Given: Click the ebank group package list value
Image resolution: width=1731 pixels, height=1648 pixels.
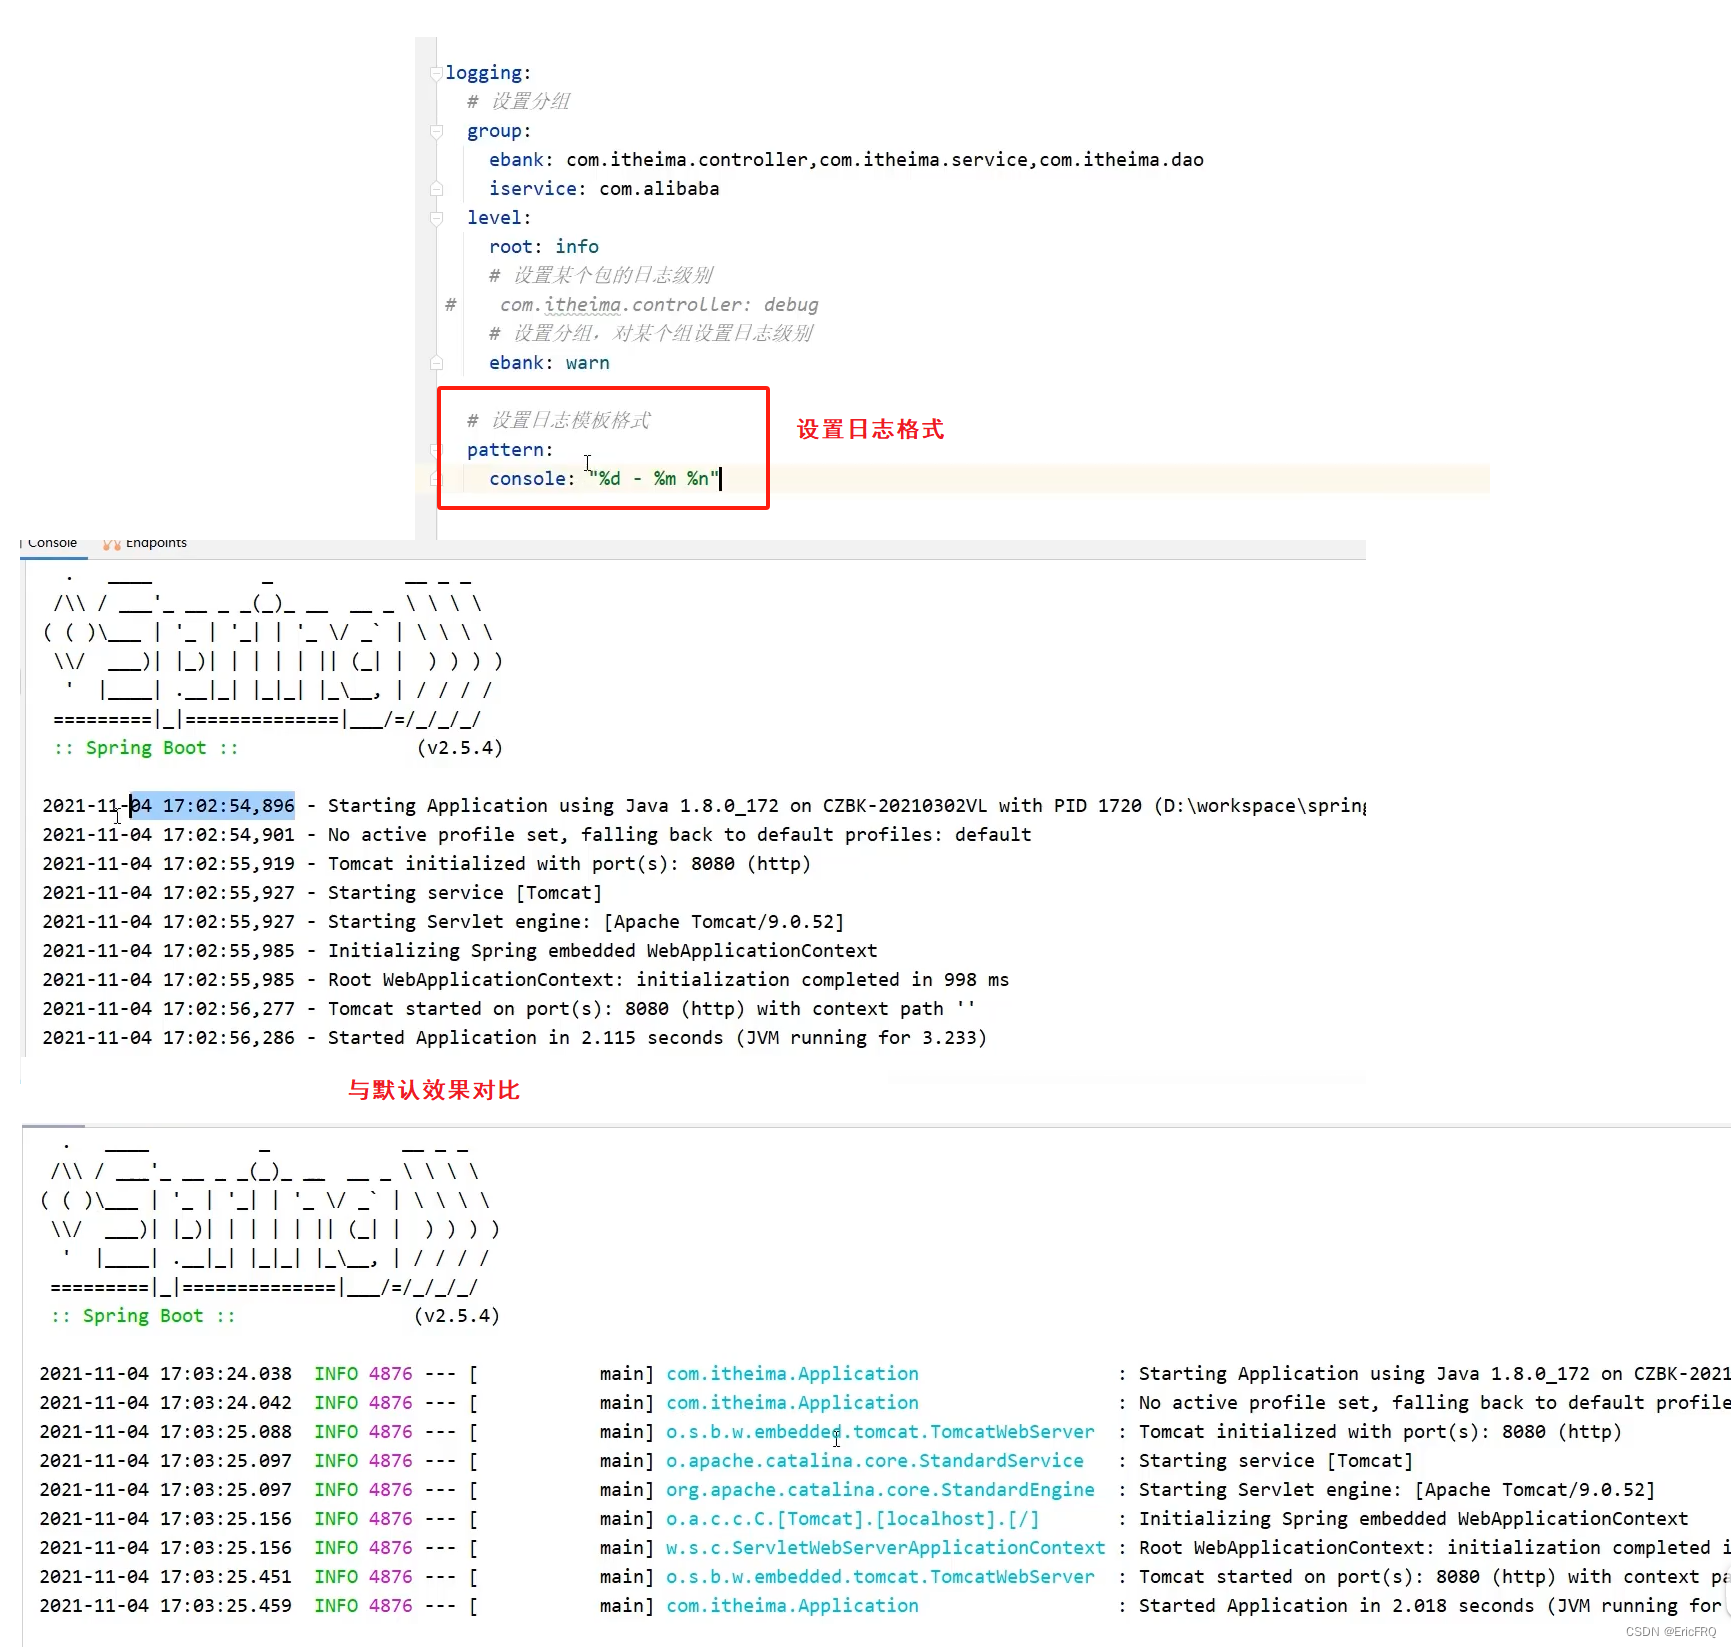Looking at the screenshot, I should (x=885, y=160).
